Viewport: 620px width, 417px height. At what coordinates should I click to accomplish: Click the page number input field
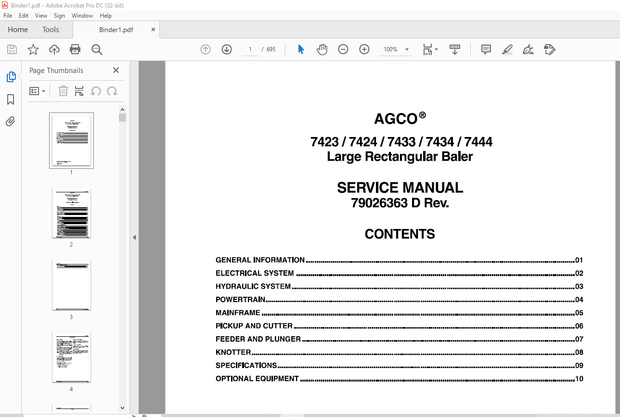[x=251, y=49]
